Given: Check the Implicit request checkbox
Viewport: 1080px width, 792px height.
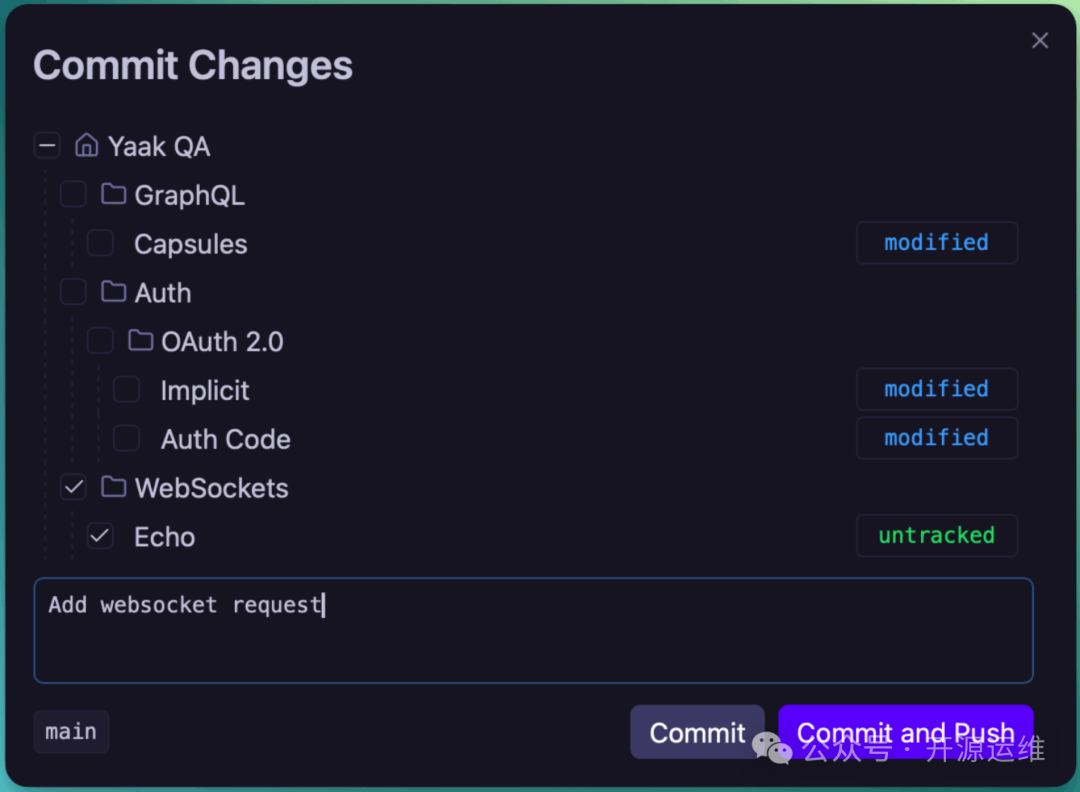Looking at the screenshot, I should 126,390.
